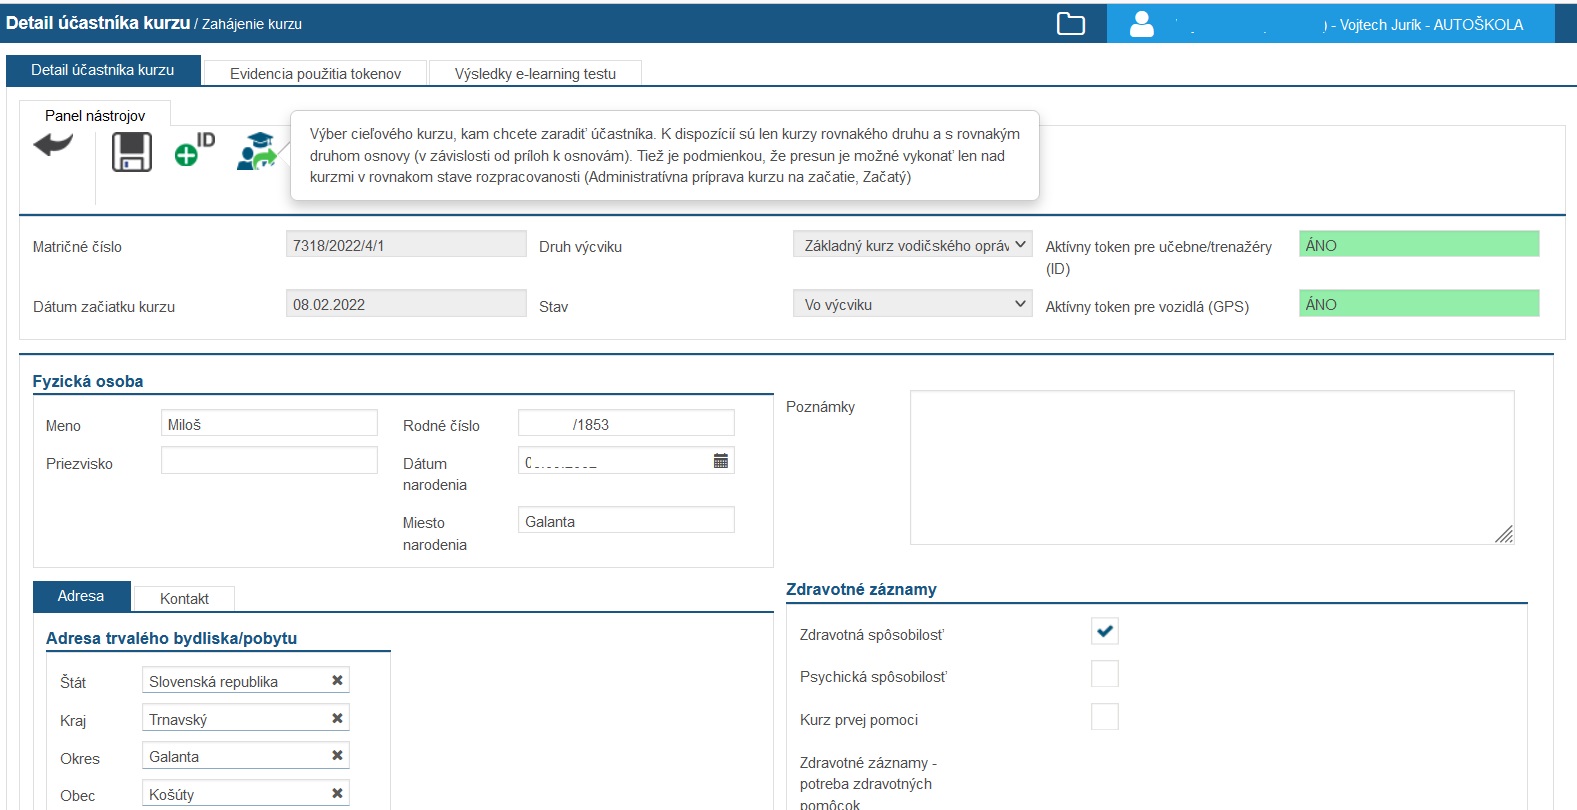
Task: Expand the Druh výcviku dropdown
Action: tap(911, 245)
